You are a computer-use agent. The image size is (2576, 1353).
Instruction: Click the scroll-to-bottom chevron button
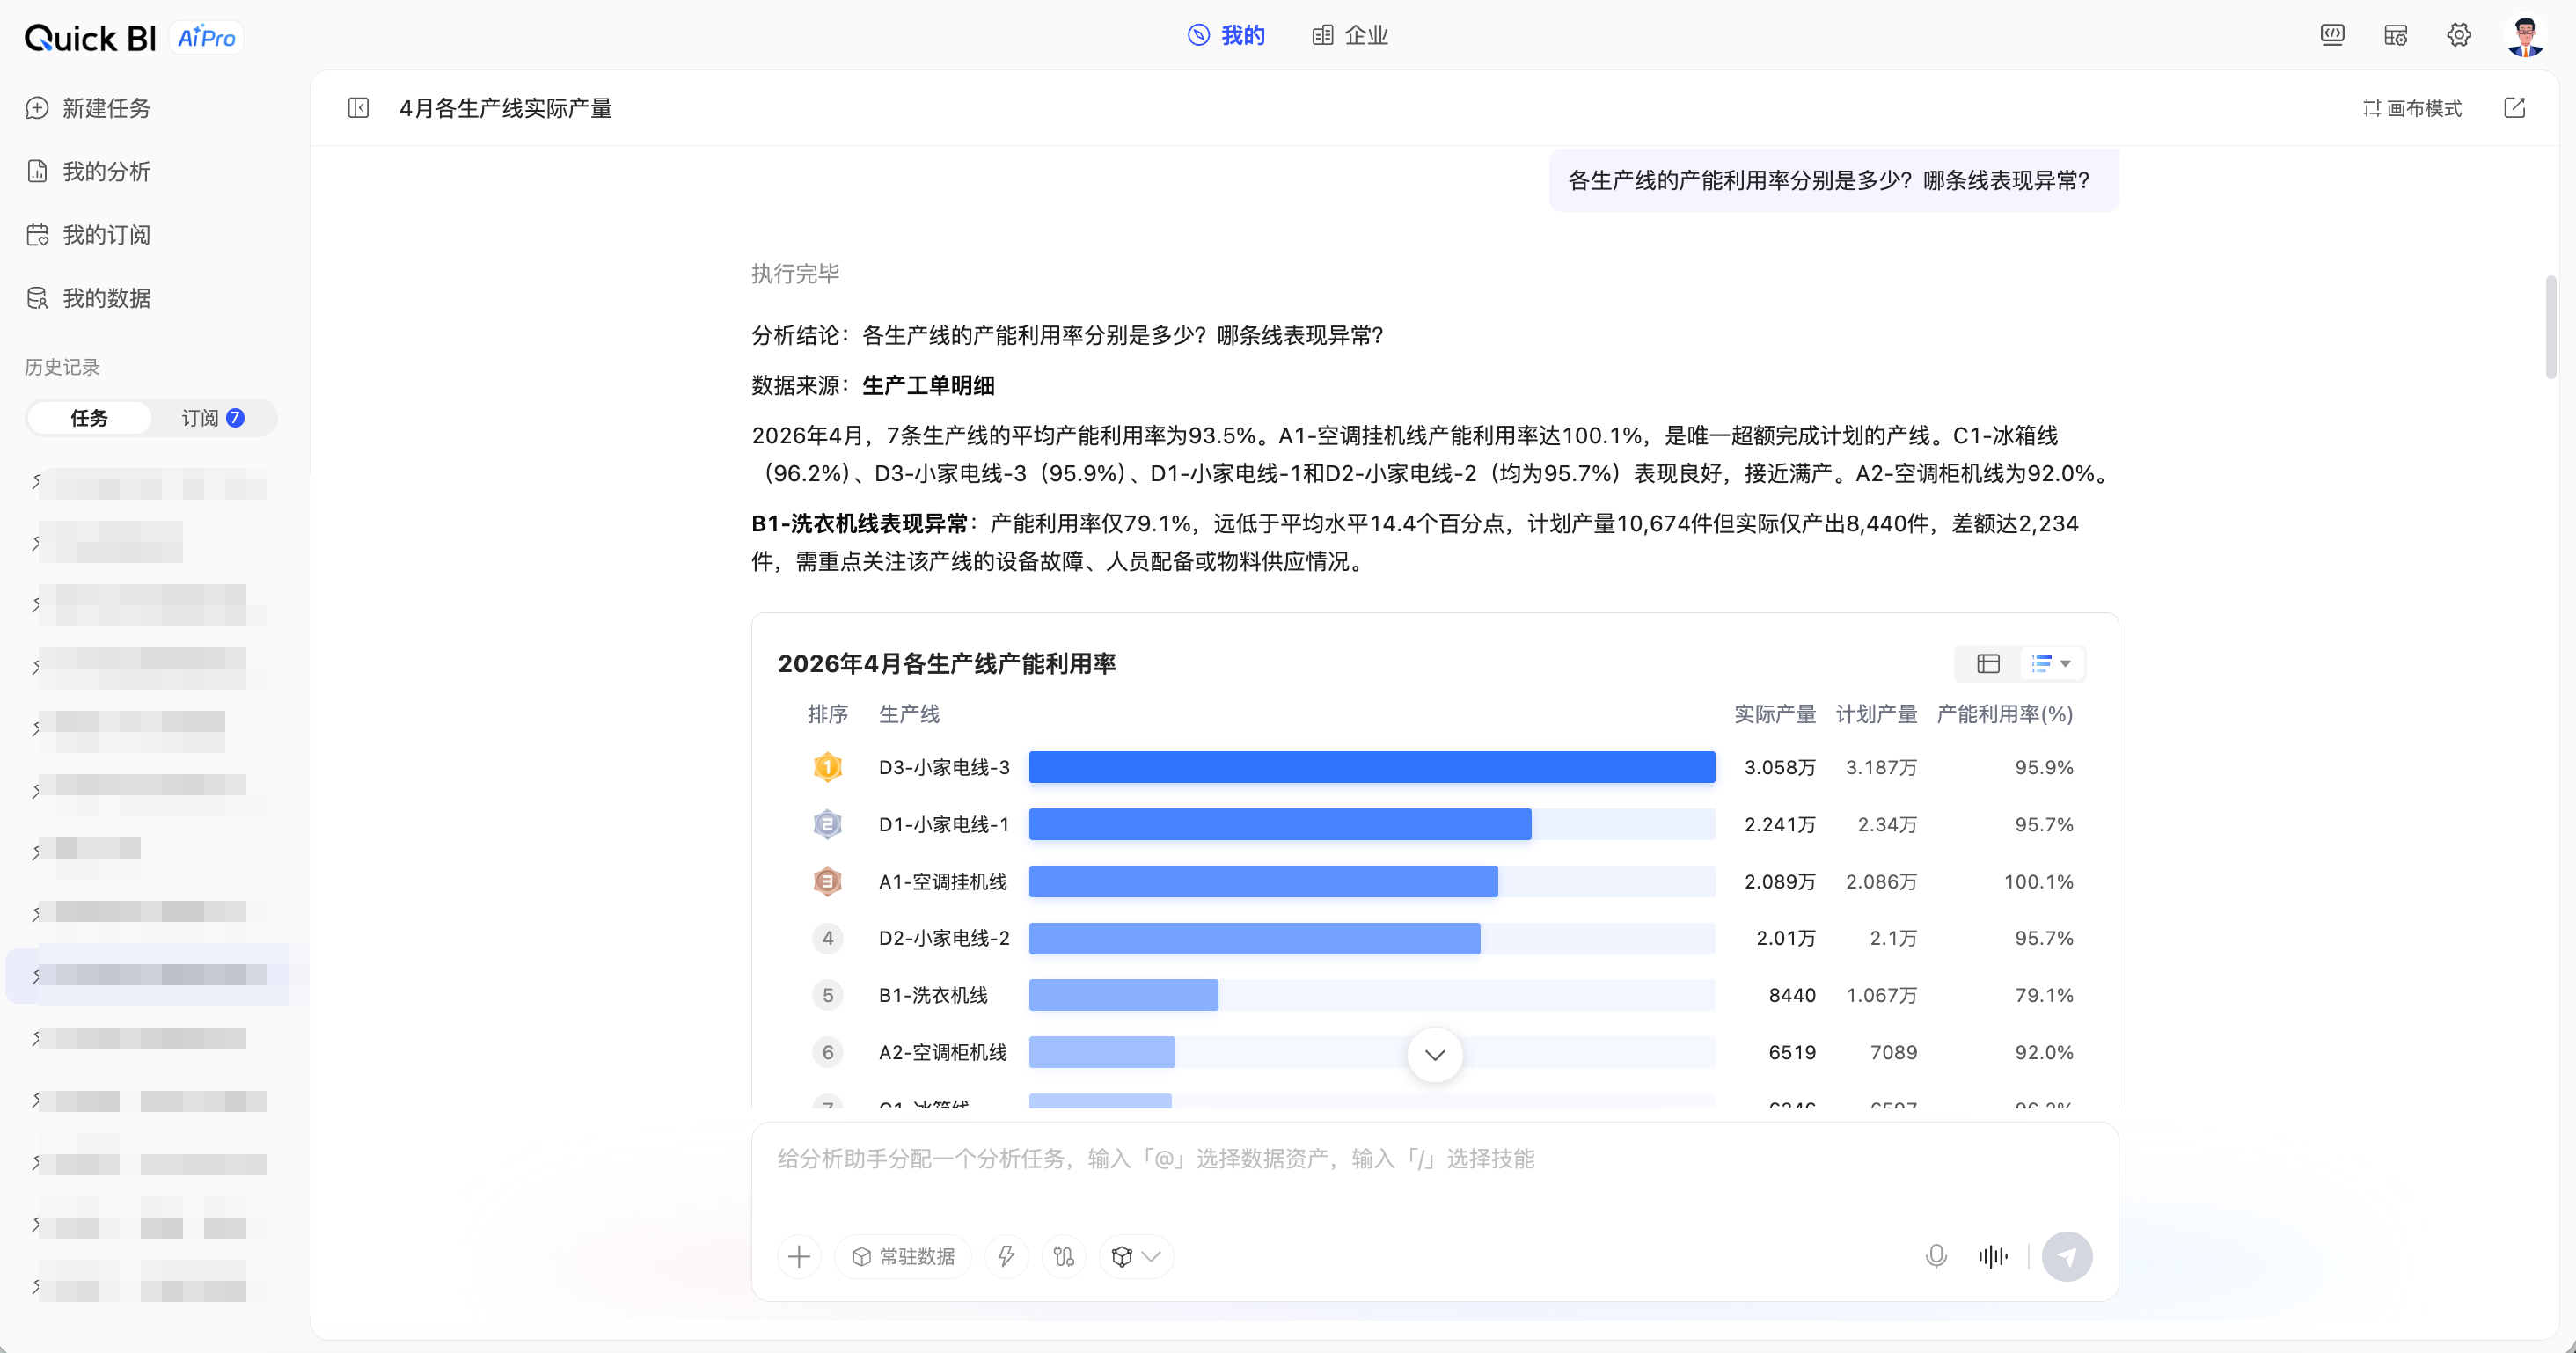point(1434,1055)
